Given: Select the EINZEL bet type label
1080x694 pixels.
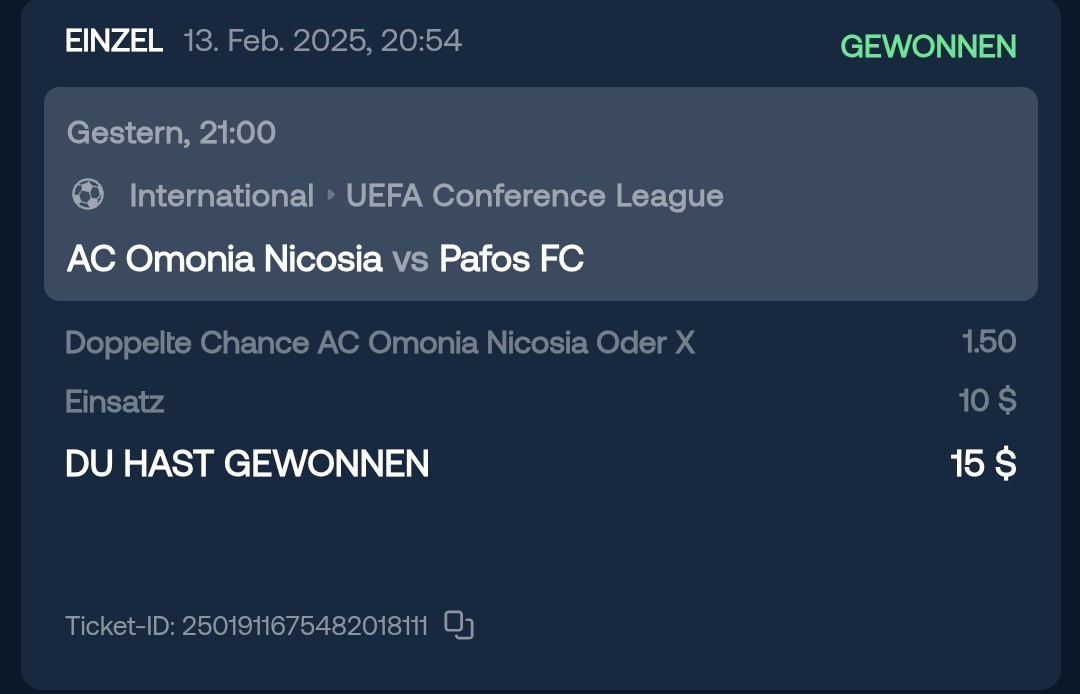Looking at the screenshot, I should tap(114, 41).
